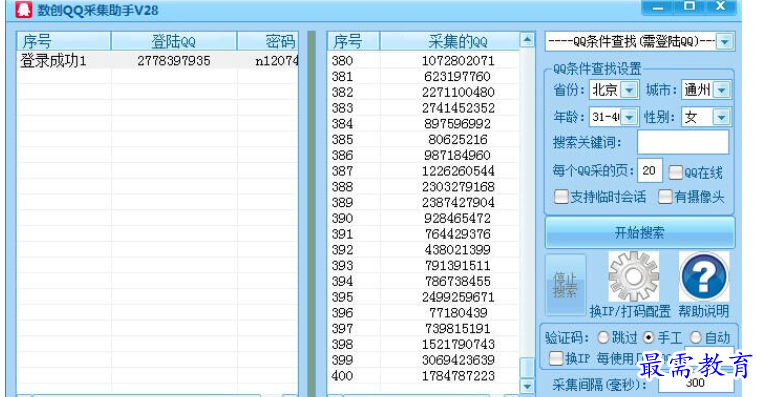761x397 pixels.
Task: Click the 序号 header in login list
Action: (64, 42)
